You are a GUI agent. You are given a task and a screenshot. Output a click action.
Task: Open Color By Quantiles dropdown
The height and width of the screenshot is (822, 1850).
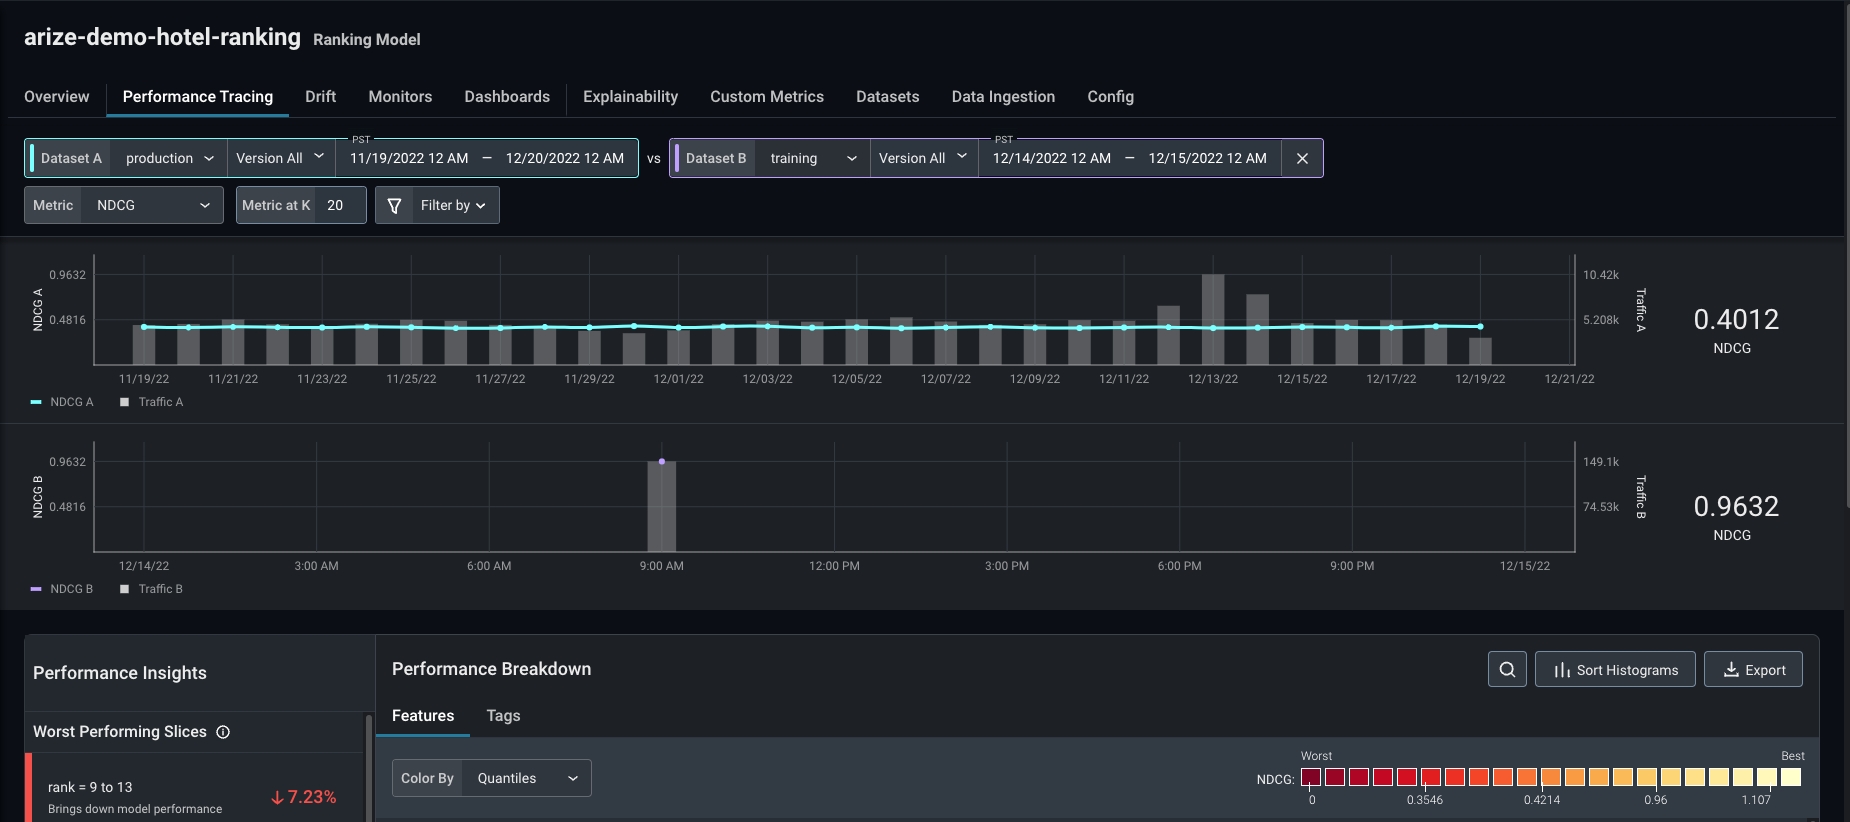[x=526, y=778]
